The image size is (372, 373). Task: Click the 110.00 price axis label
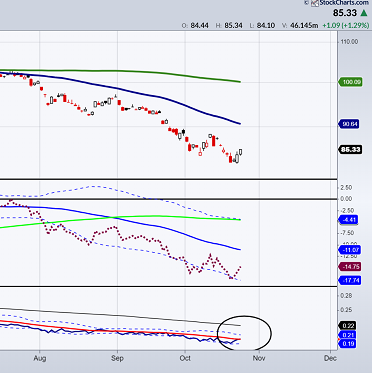pyautogui.click(x=350, y=42)
